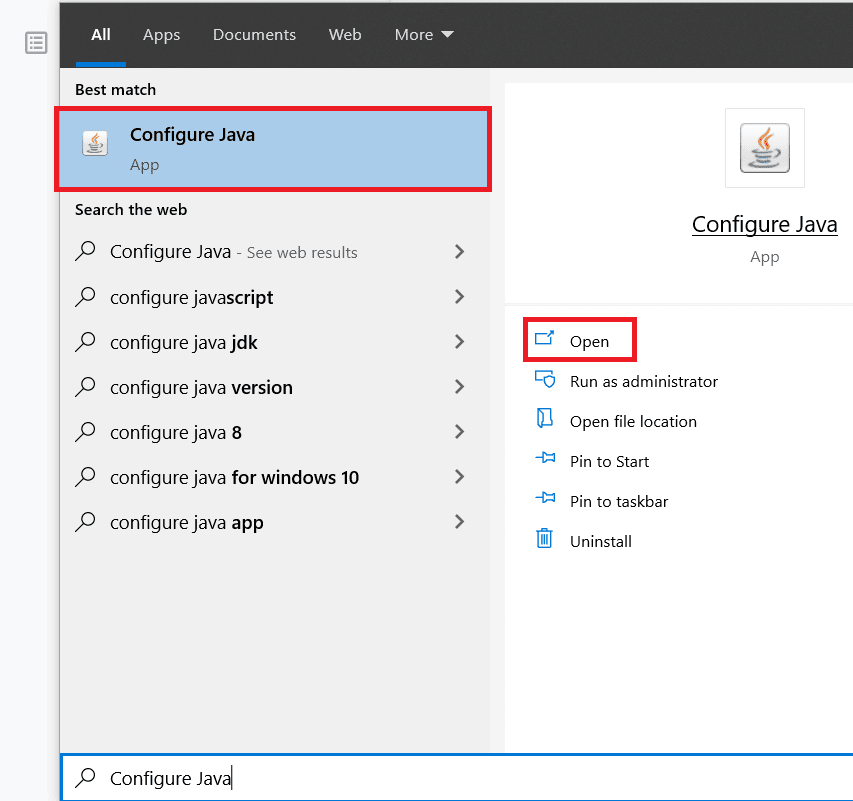853x801 pixels.
Task: Click the Open launch icon
Action: click(545, 340)
